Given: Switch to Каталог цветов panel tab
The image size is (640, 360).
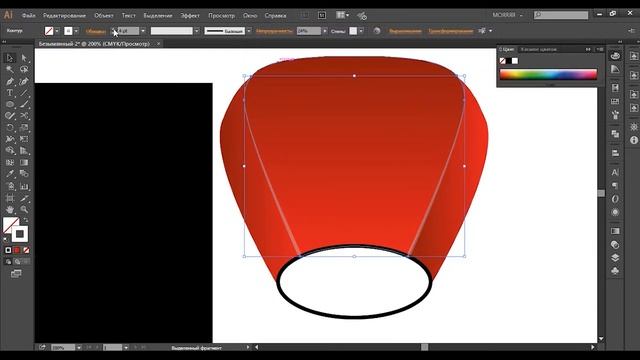Looking at the screenshot, I should point(539,49).
